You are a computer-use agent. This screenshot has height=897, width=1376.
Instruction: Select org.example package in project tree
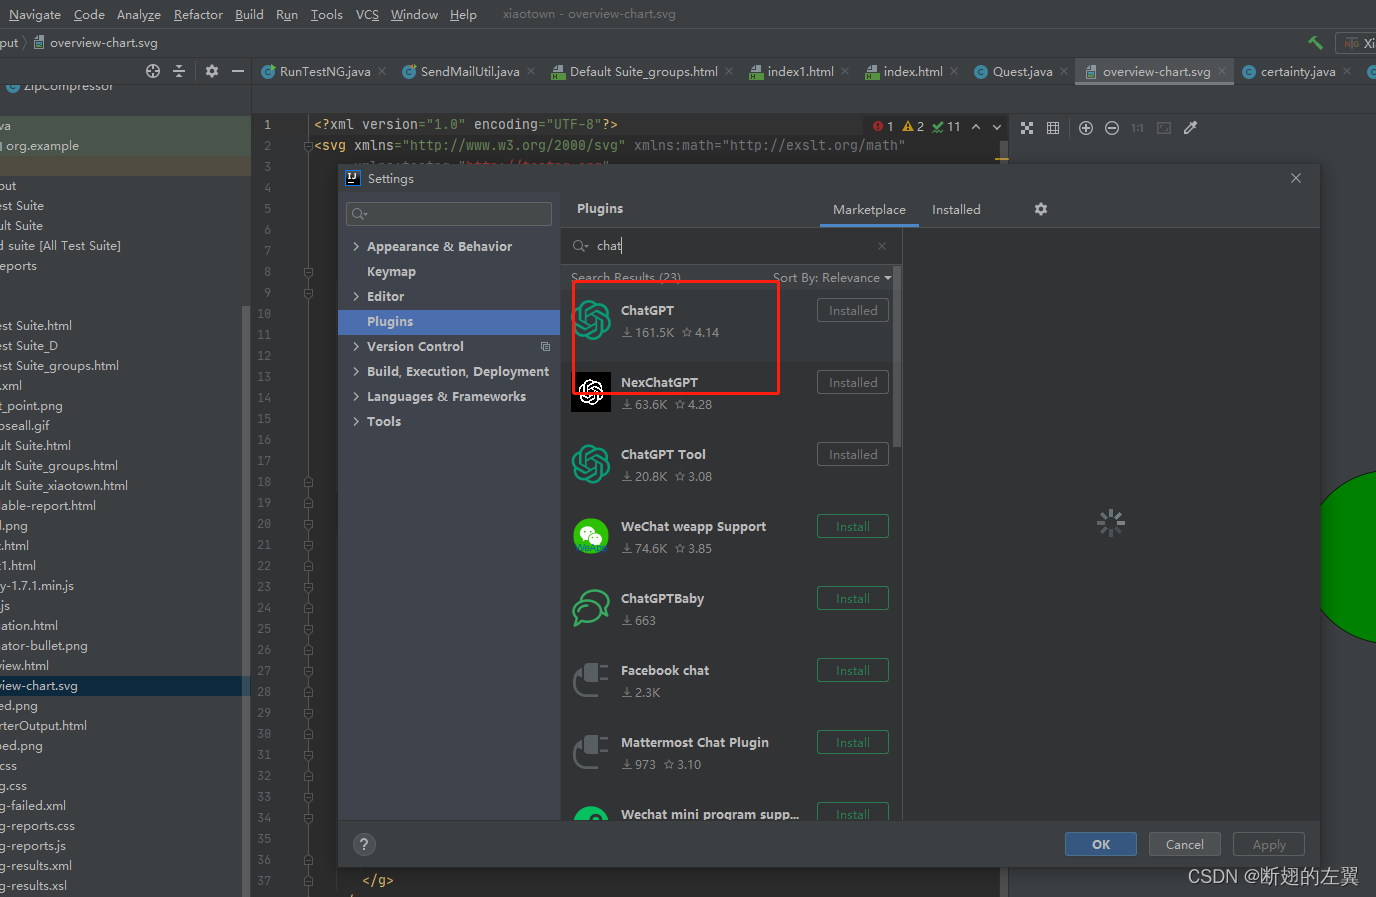click(42, 145)
